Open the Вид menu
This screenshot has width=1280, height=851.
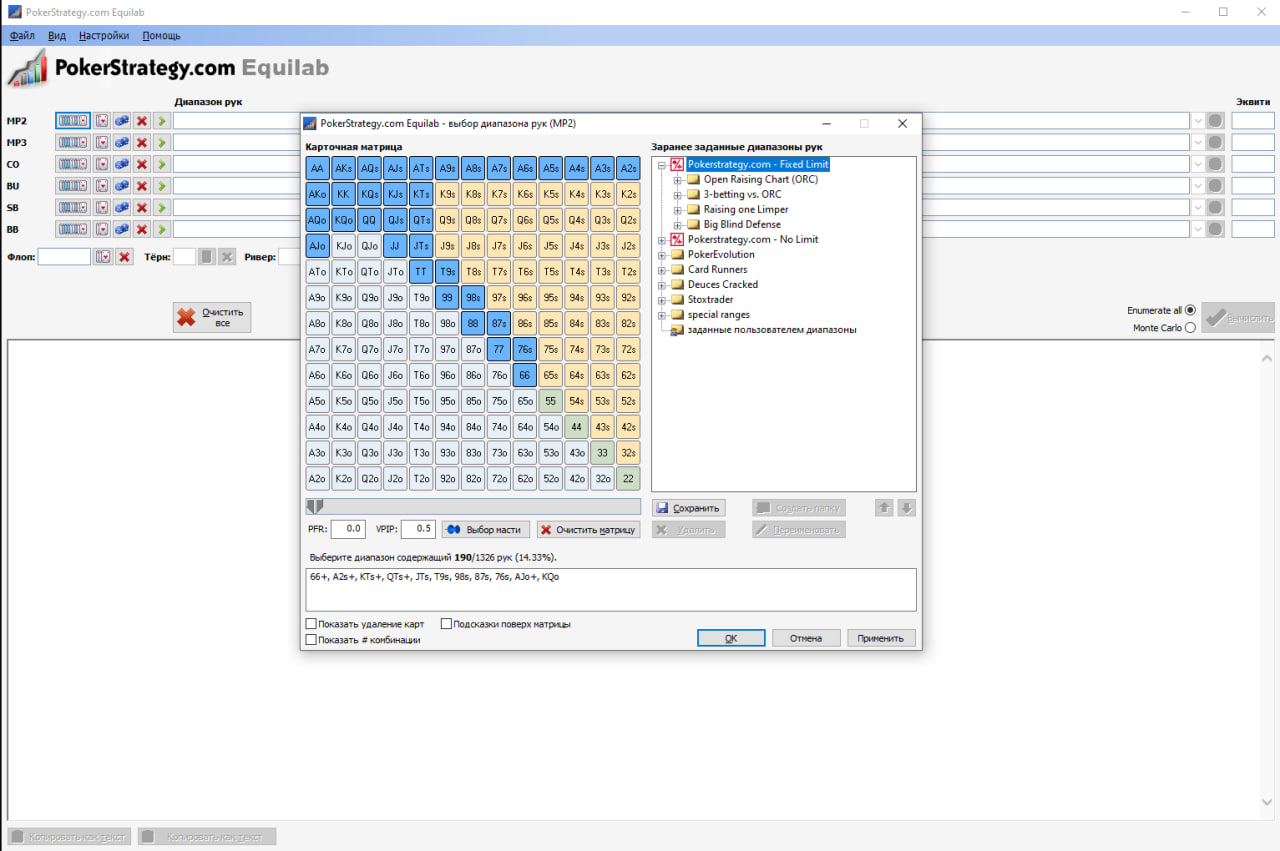point(57,35)
